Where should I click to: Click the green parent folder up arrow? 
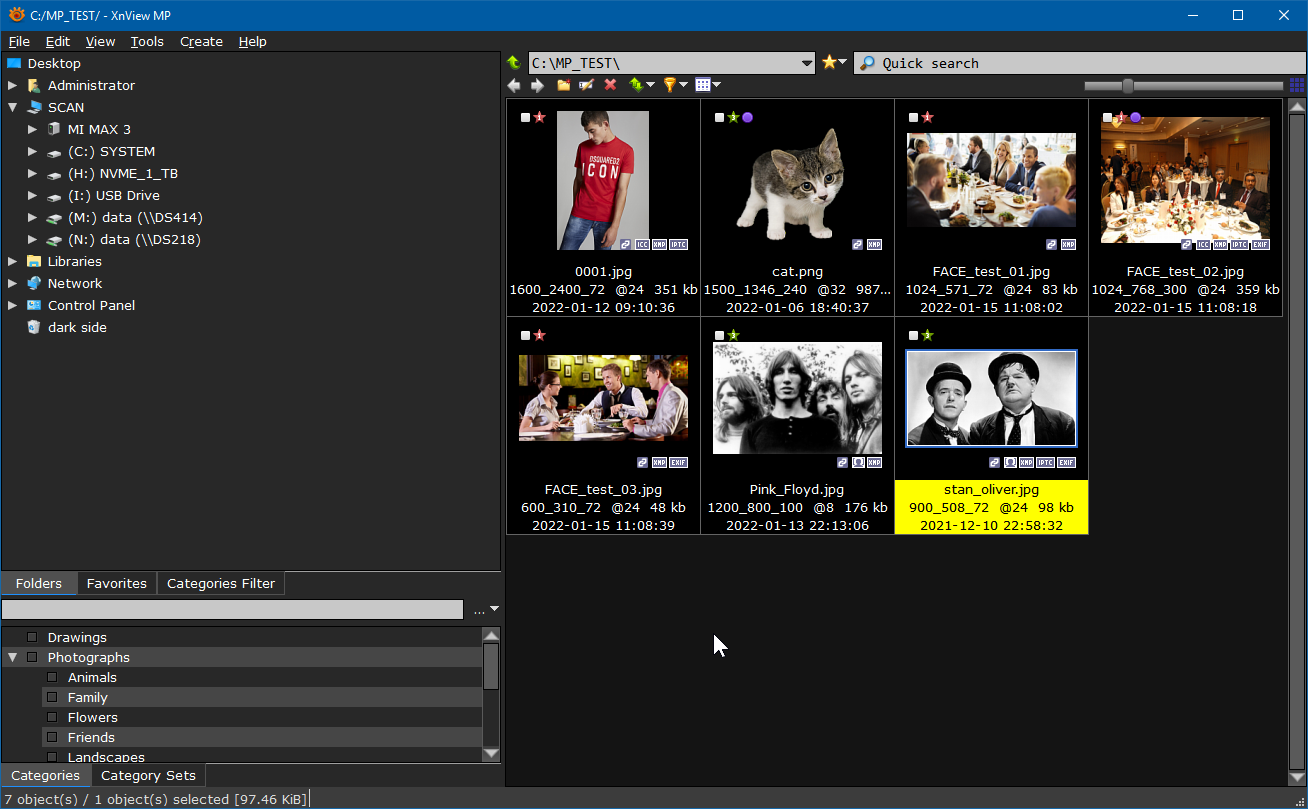[x=514, y=63]
